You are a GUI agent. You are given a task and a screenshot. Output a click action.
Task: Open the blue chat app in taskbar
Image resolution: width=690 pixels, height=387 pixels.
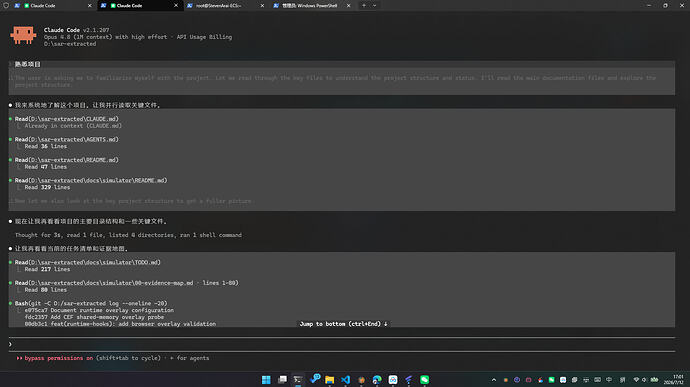pos(315,379)
